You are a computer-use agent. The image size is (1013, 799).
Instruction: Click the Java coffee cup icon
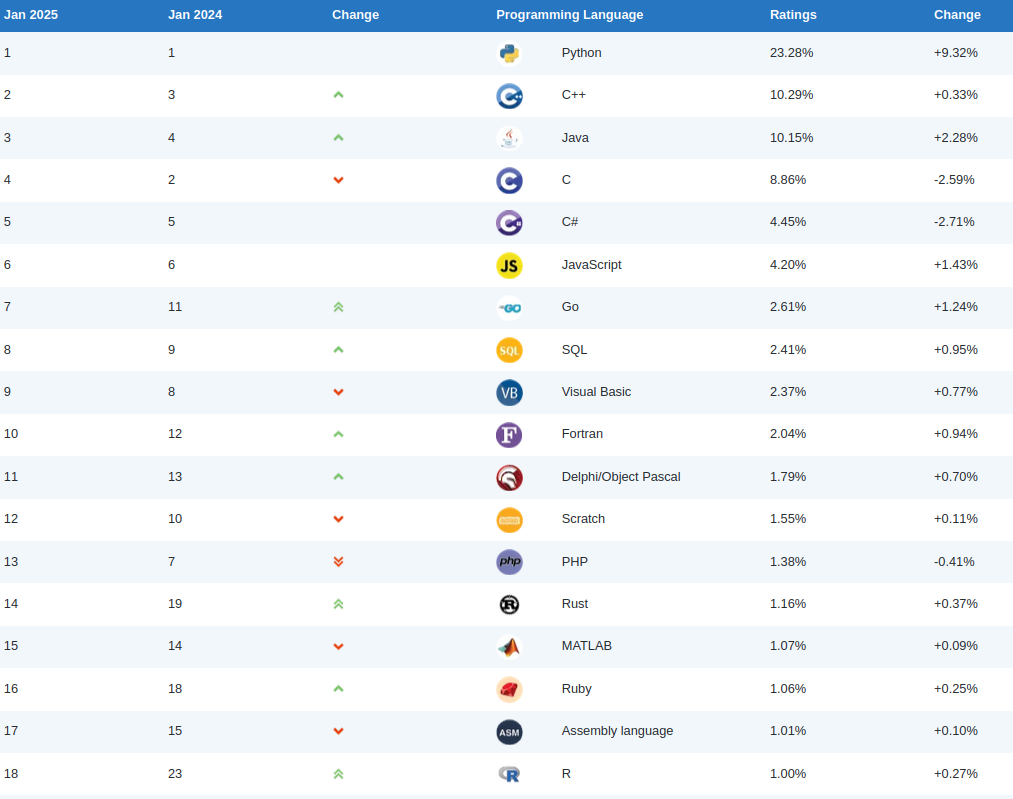pyautogui.click(x=509, y=138)
